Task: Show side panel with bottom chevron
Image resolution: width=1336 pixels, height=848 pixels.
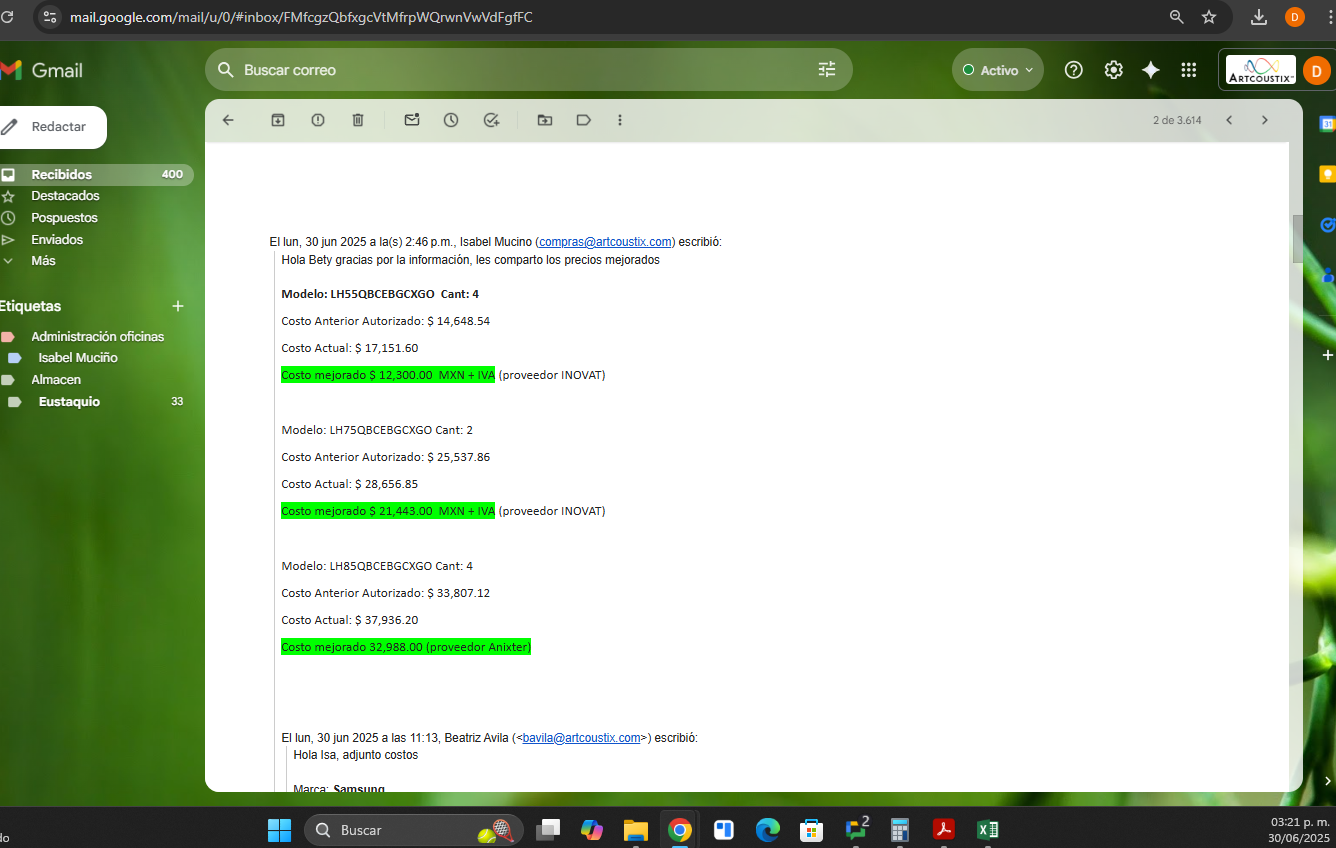Action: click(1327, 781)
